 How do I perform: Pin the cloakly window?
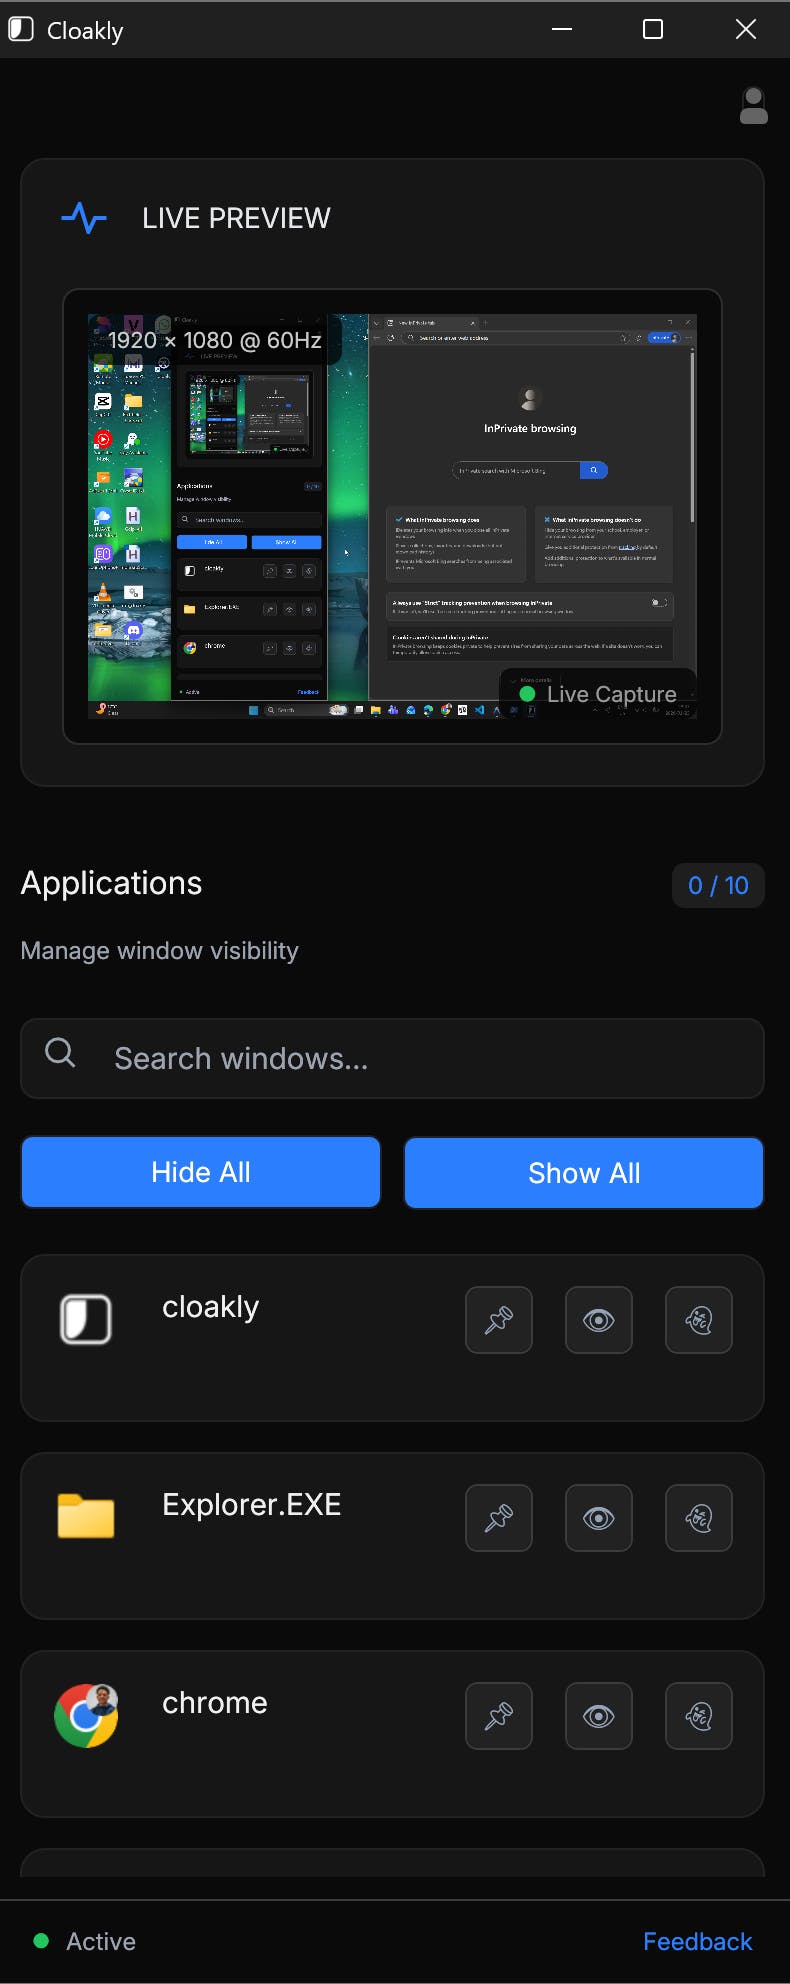pos(499,1320)
